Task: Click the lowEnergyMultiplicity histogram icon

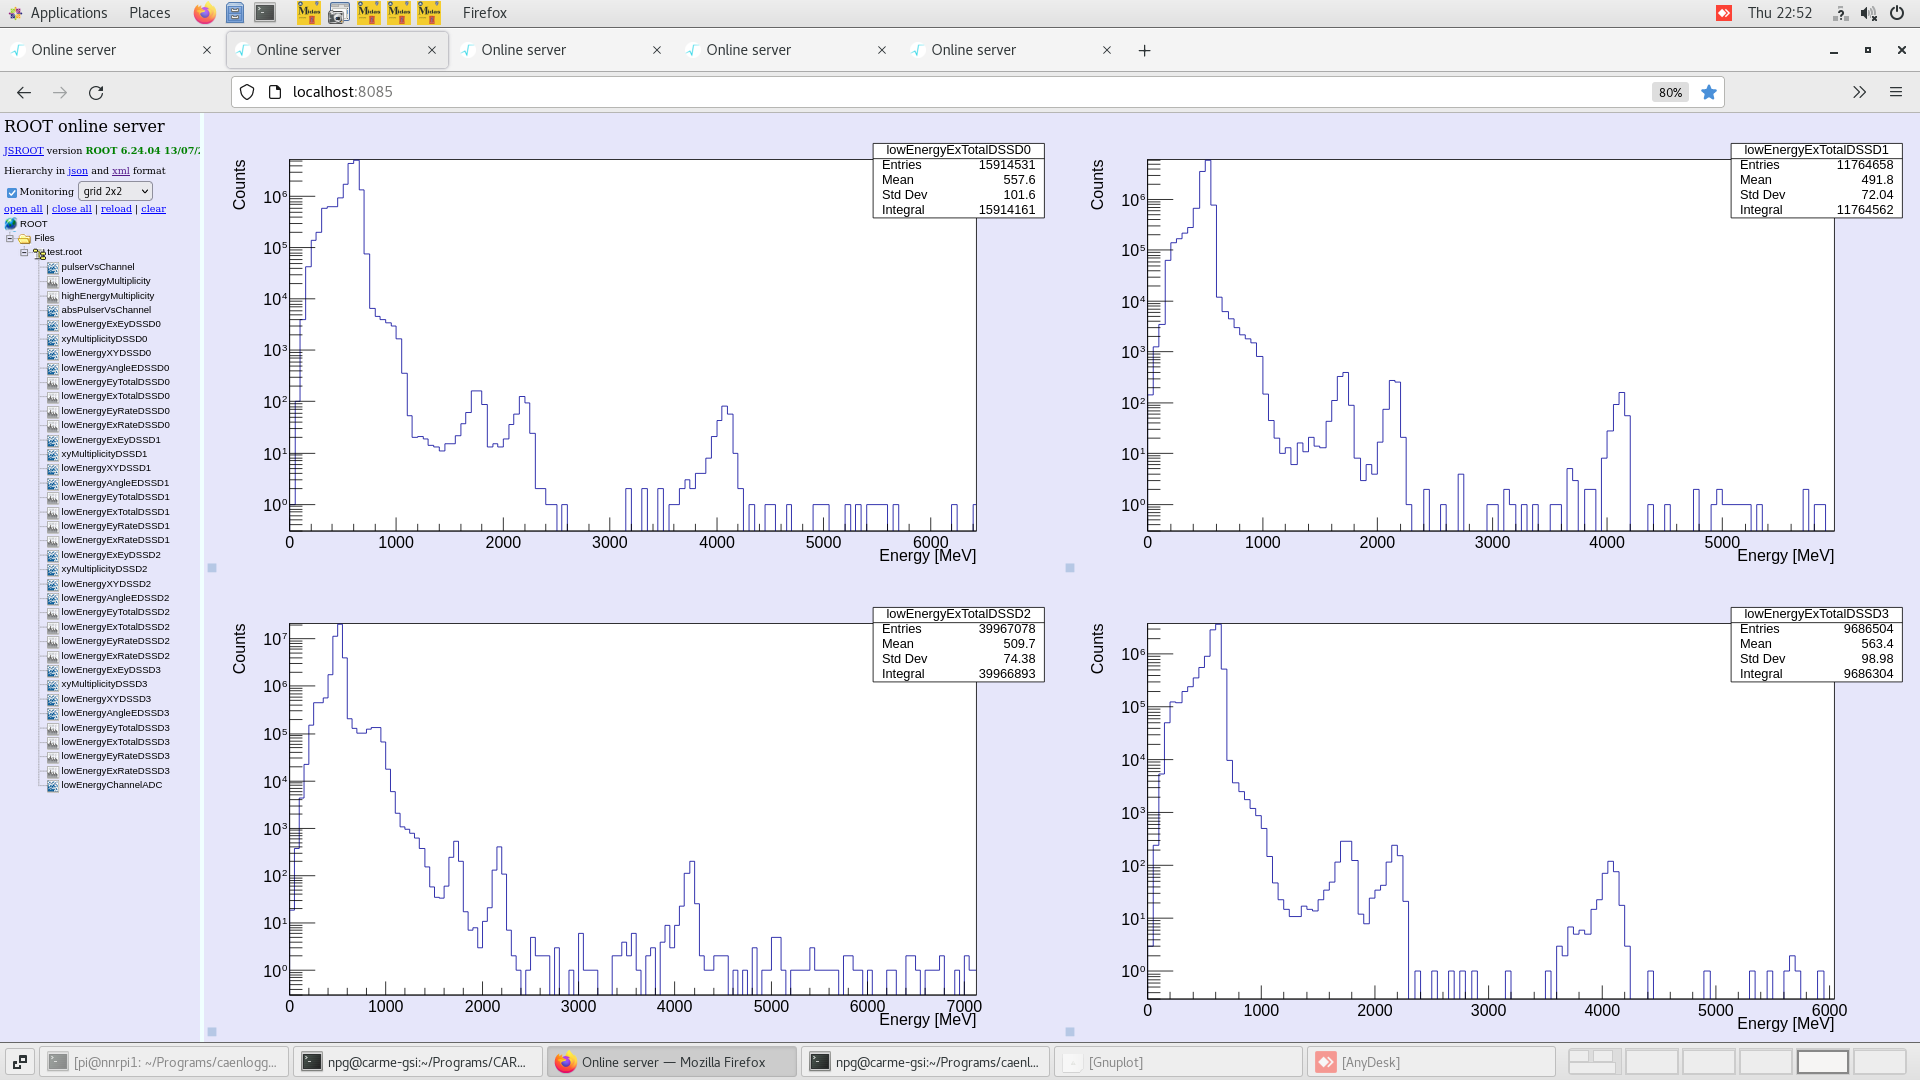Action: [x=52, y=281]
